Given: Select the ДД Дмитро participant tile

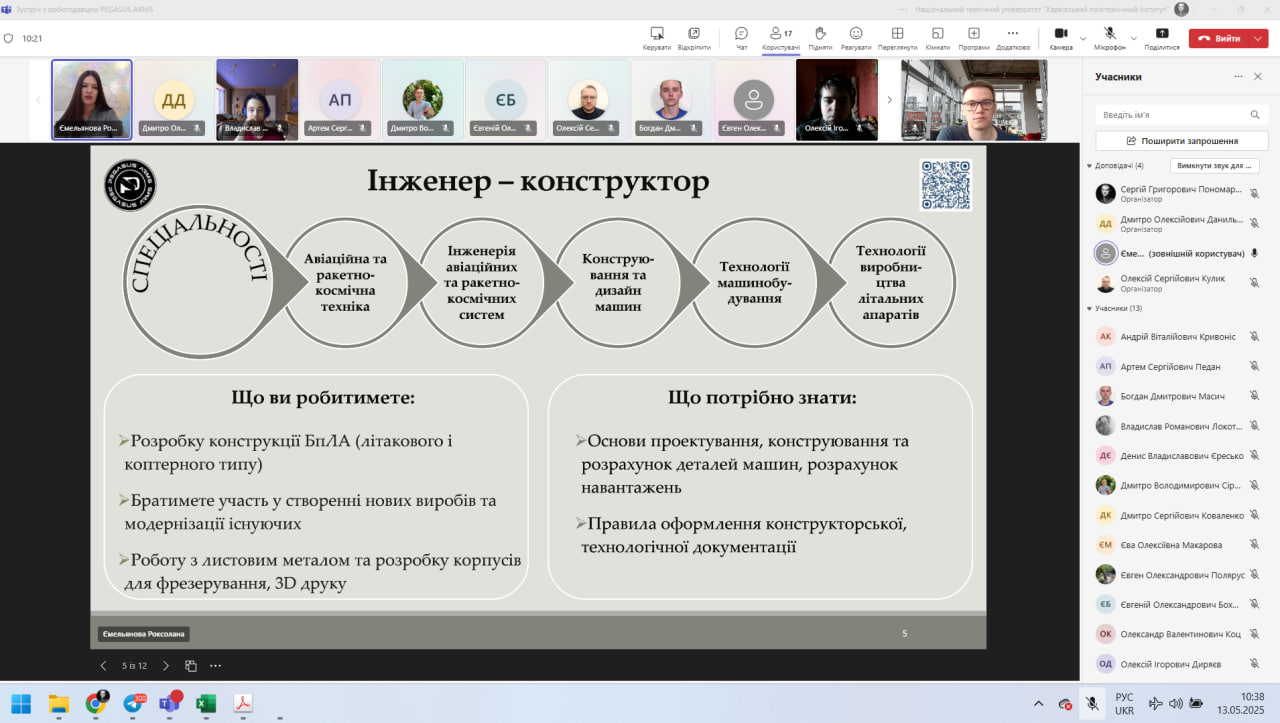Looking at the screenshot, I should 174,99.
